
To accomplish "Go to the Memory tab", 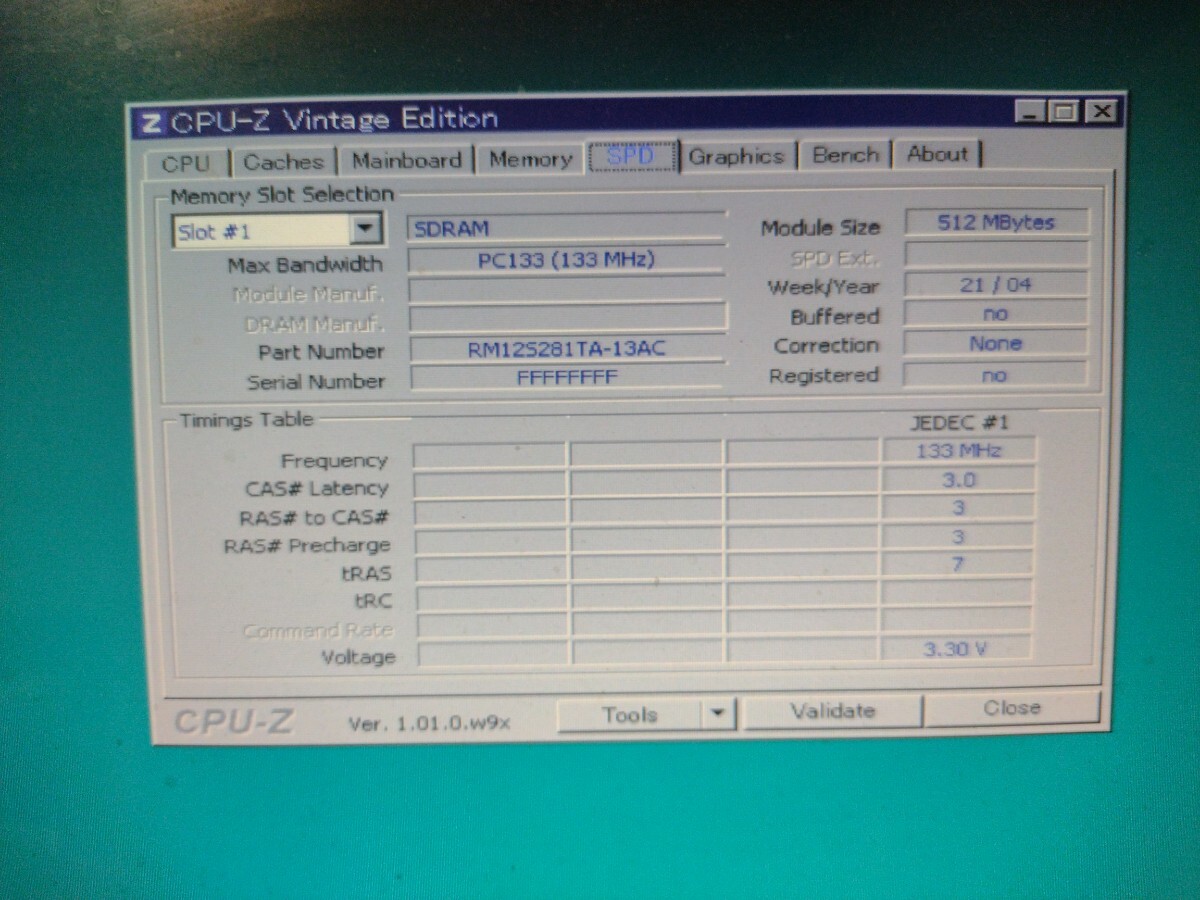I will pos(530,159).
